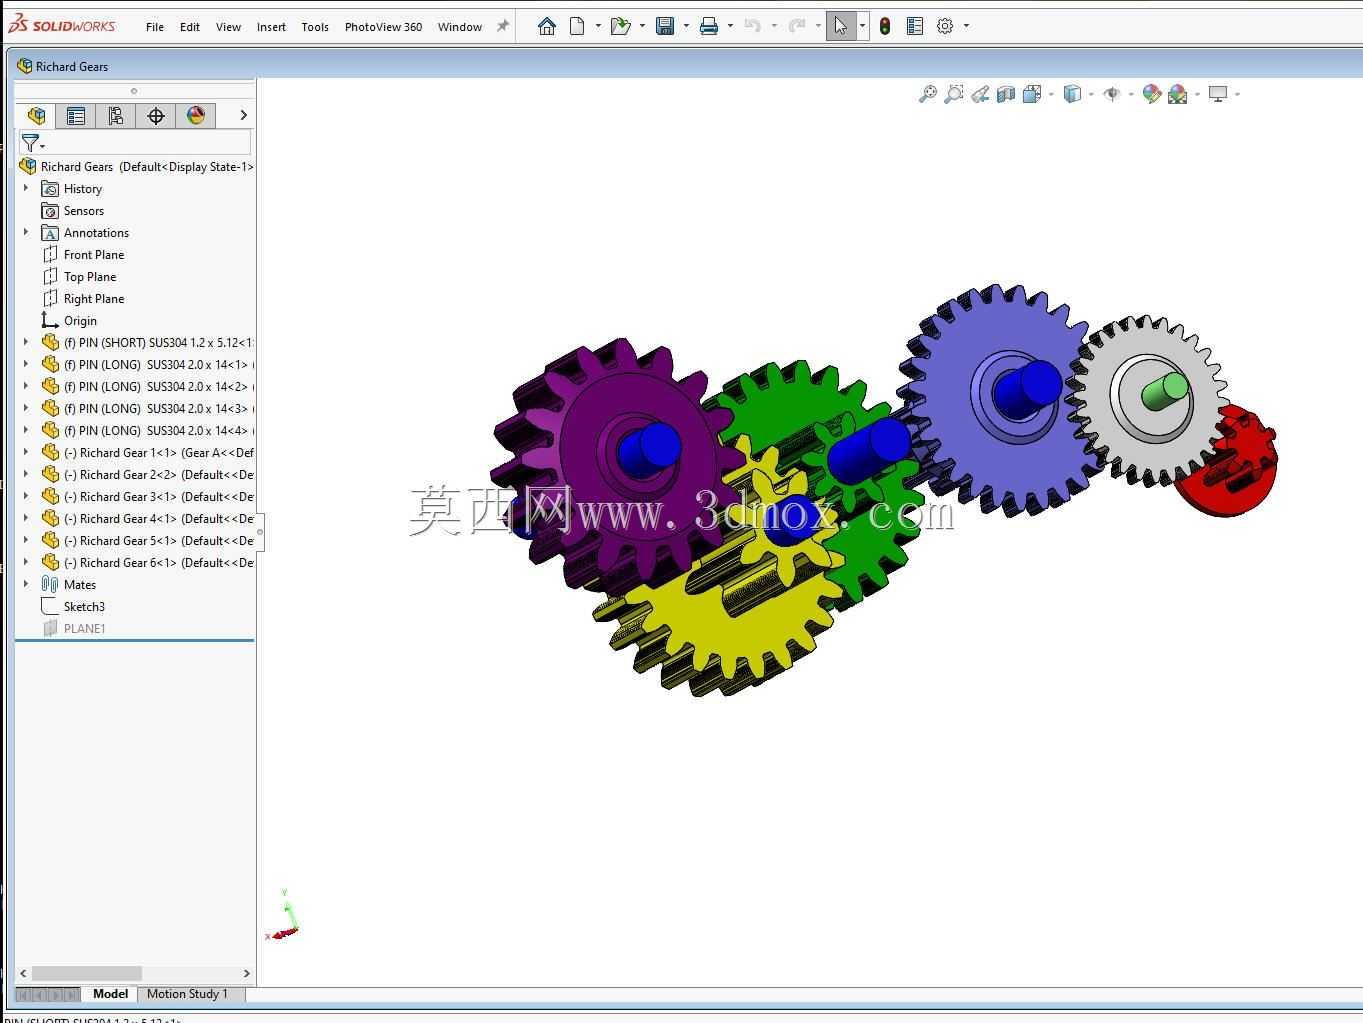Click Zoom to Area icon
The width and height of the screenshot is (1363, 1023).
(954, 94)
